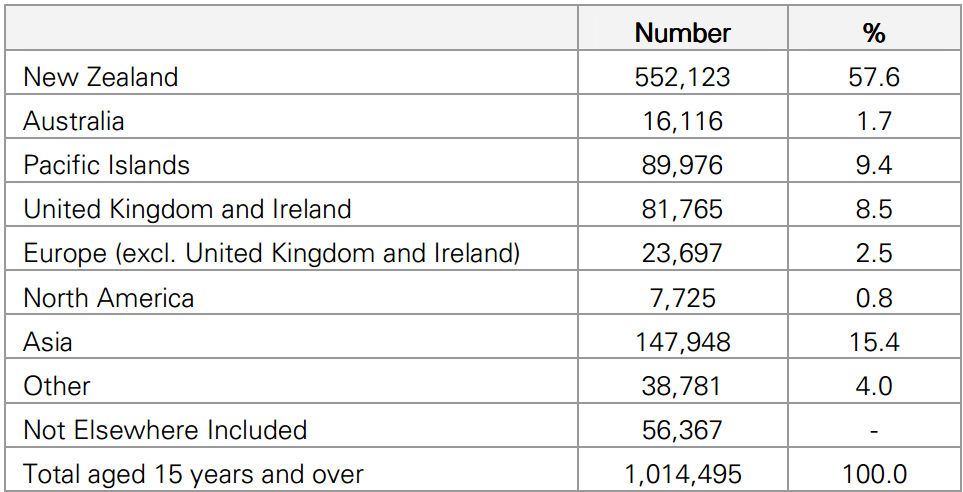Select Total aged 15 years and over
The image size is (963, 492).
coord(193,474)
